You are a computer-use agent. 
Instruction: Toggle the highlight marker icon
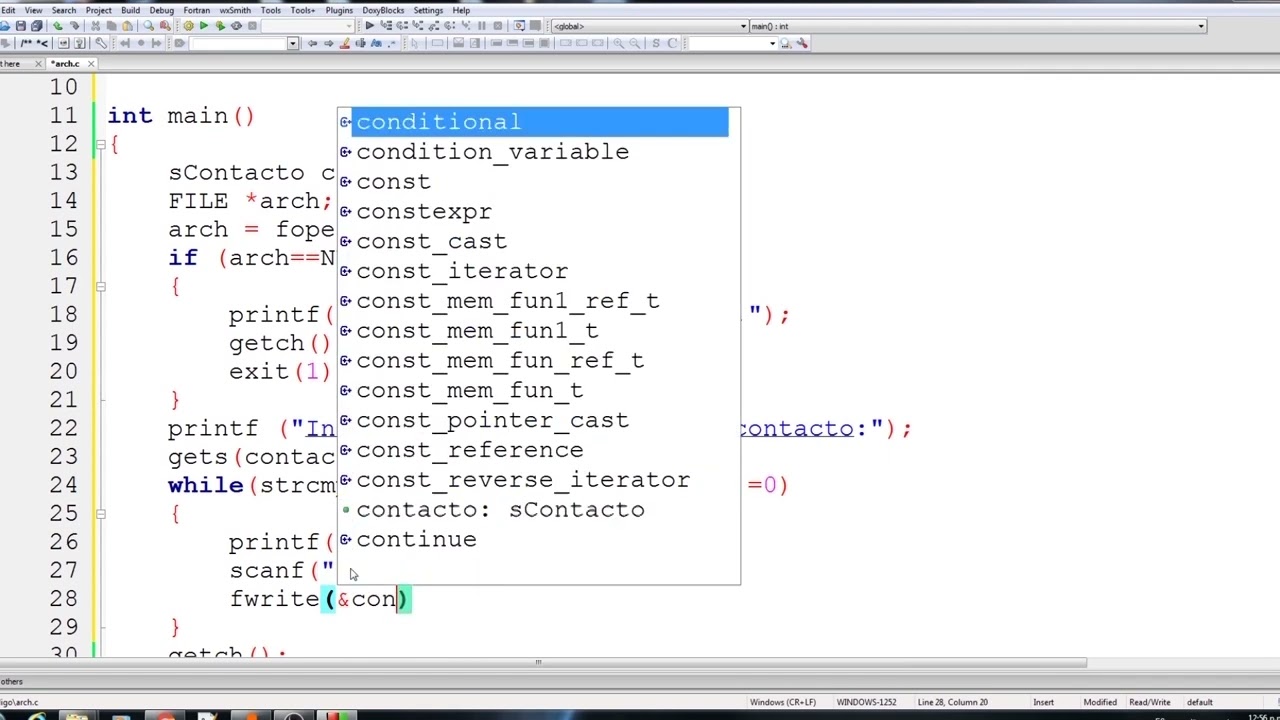tap(344, 43)
